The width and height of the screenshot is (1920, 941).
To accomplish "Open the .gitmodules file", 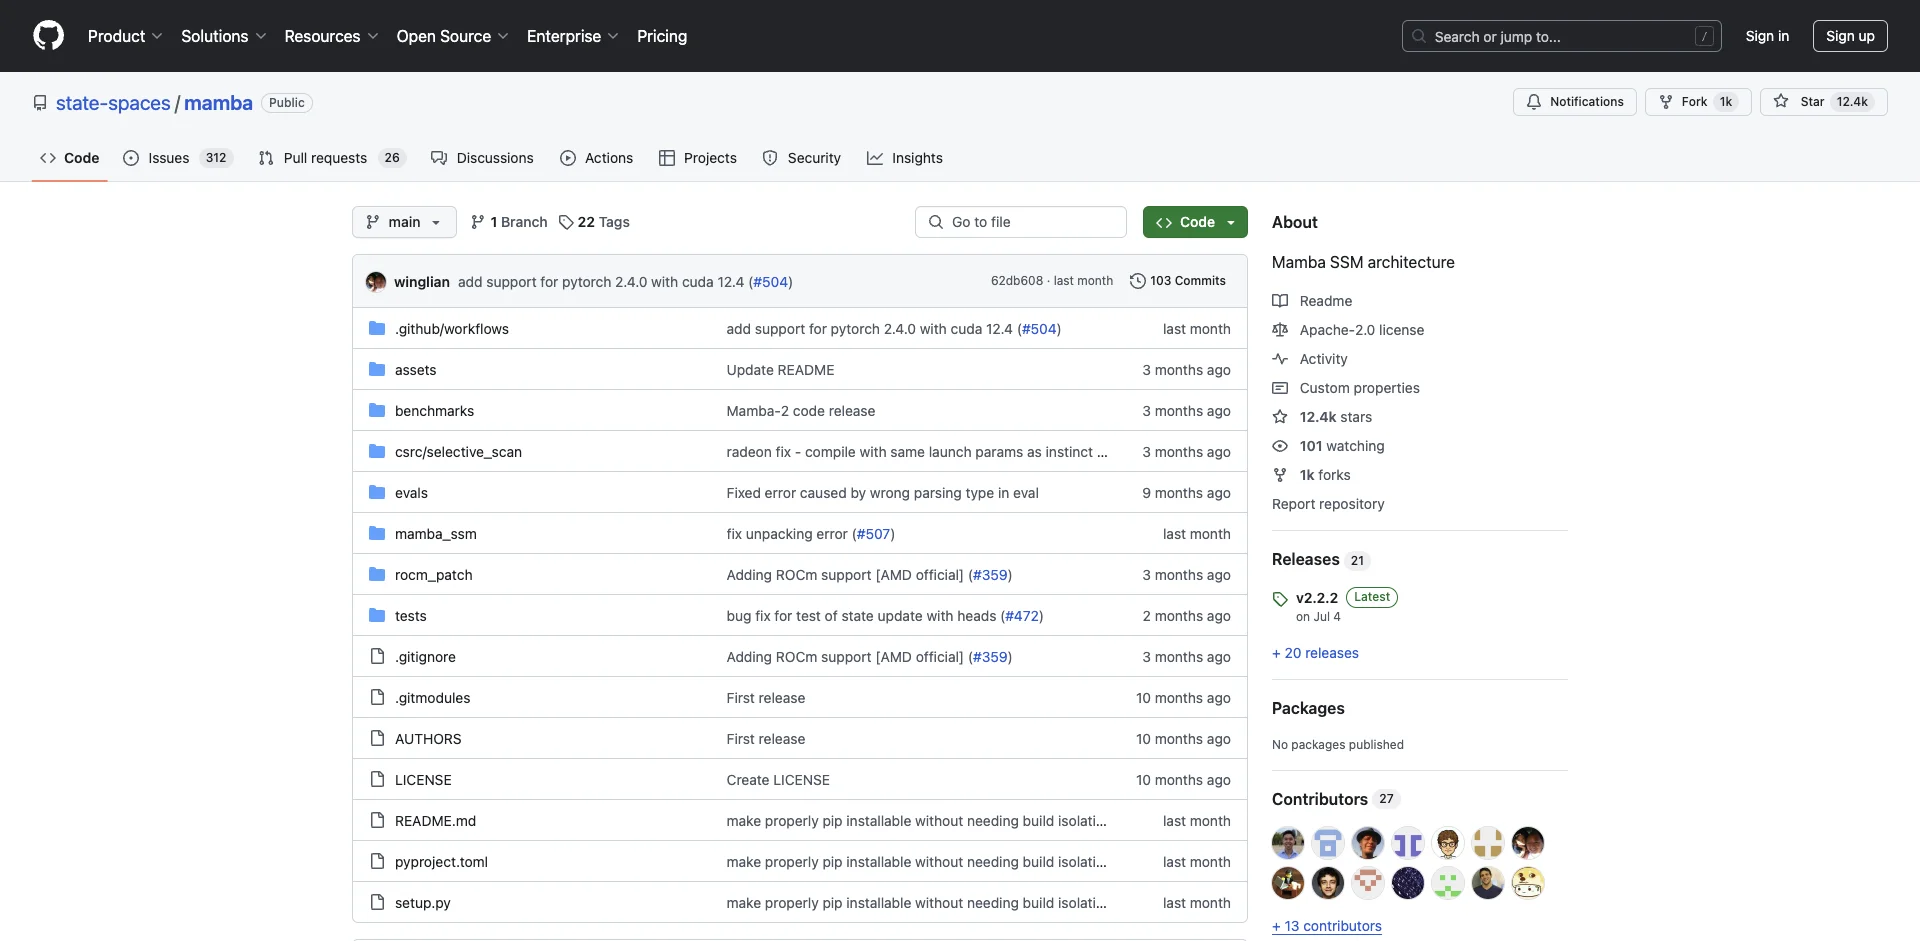I will click(x=432, y=698).
